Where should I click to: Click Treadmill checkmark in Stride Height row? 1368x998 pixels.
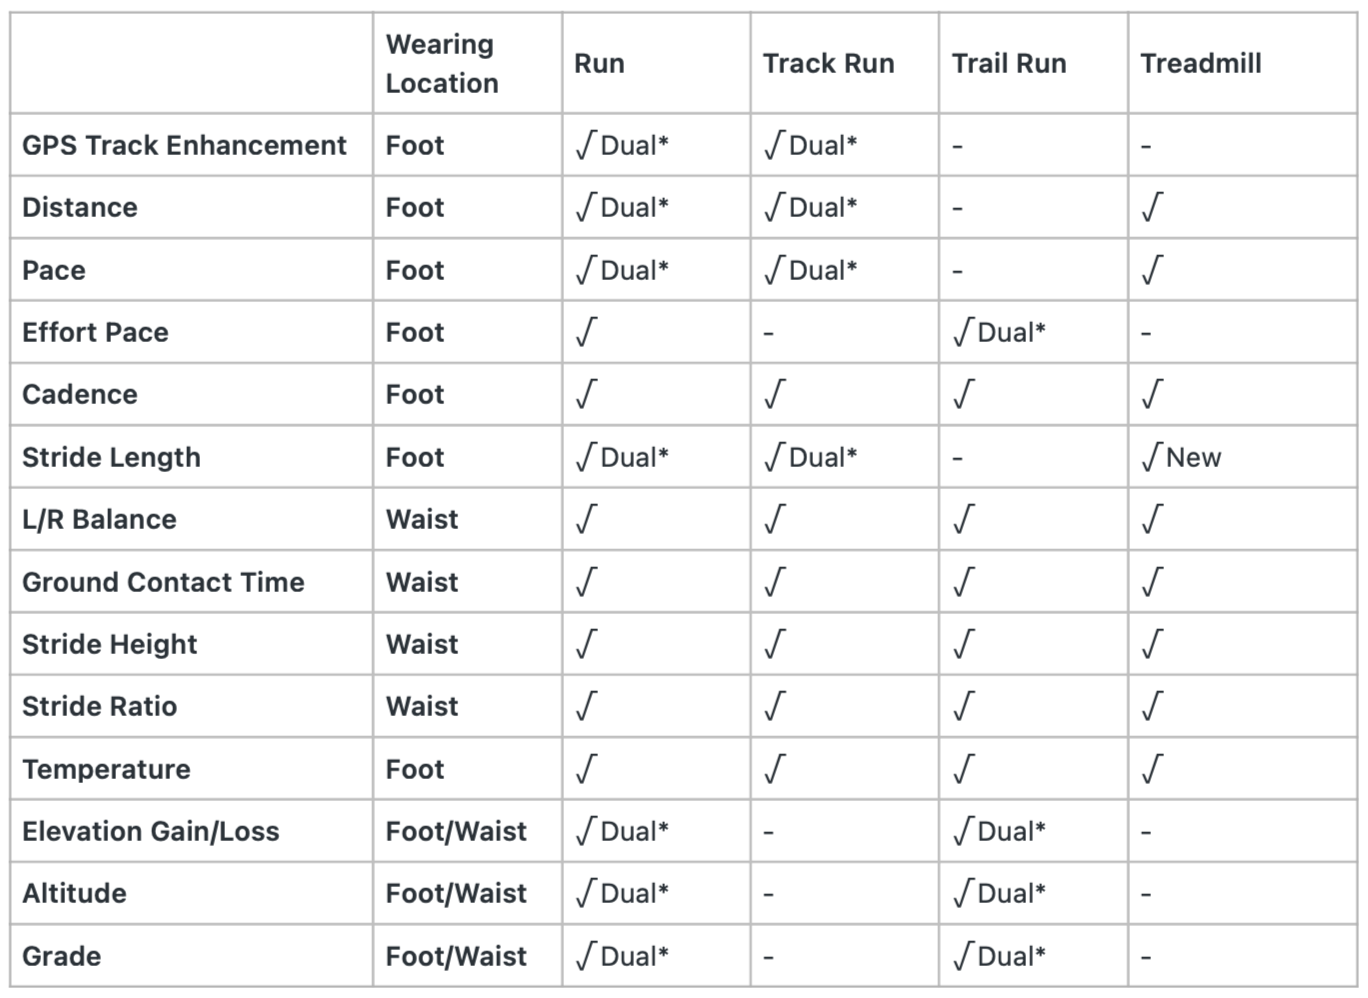pos(1153,645)
